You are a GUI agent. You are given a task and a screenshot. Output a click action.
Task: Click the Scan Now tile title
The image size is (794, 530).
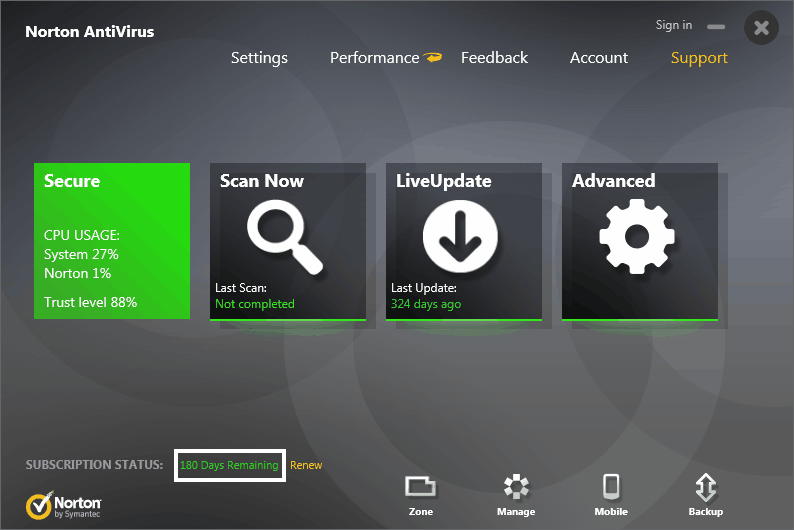[x=262, y=181]
